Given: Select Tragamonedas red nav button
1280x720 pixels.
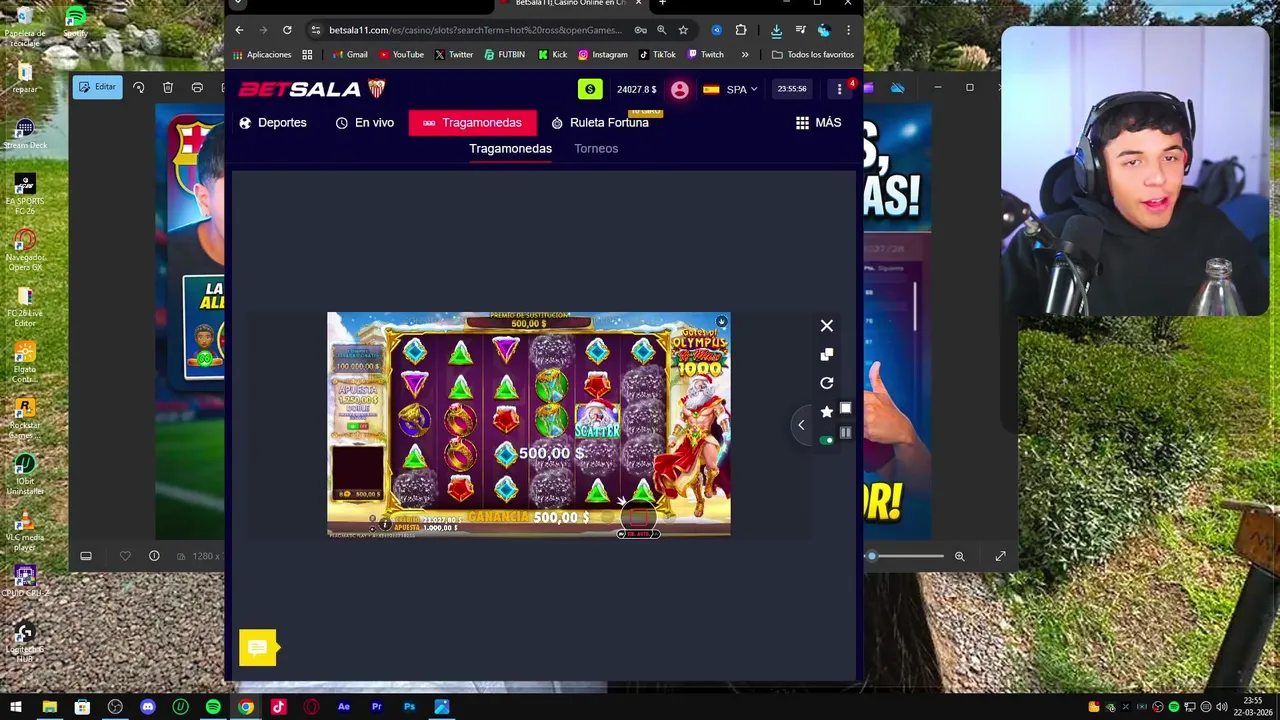Looking at the screenshot, I should click(x=472, y=122).
